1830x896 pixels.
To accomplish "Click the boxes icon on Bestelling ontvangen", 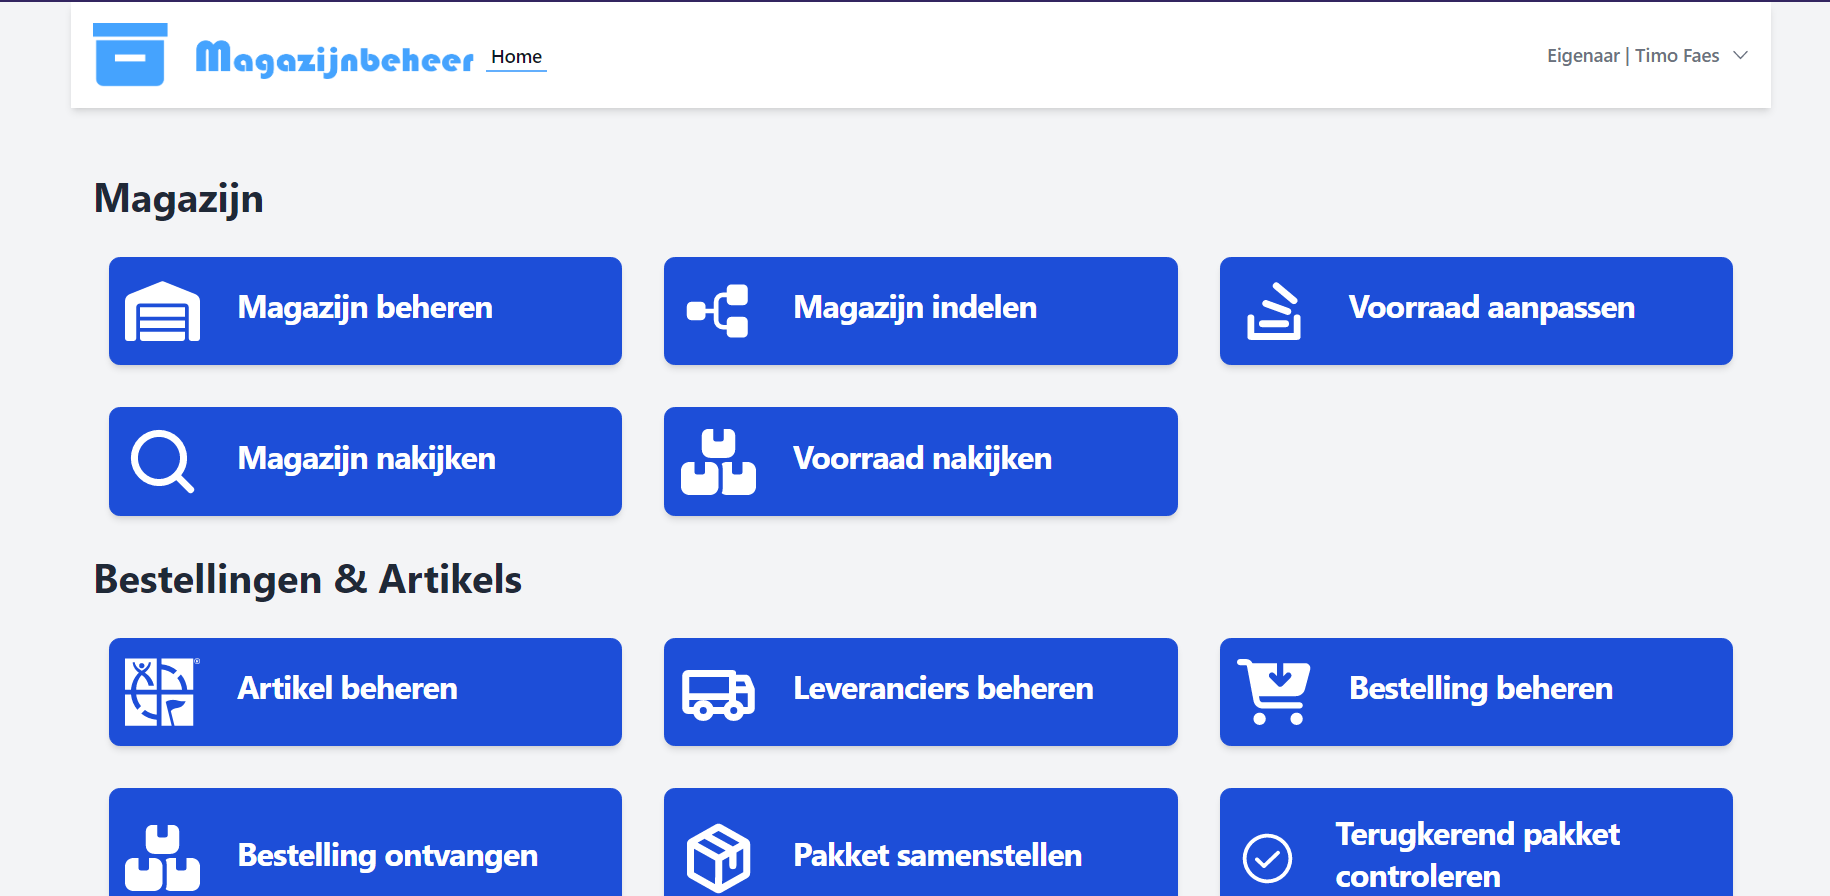I will 162,857.
